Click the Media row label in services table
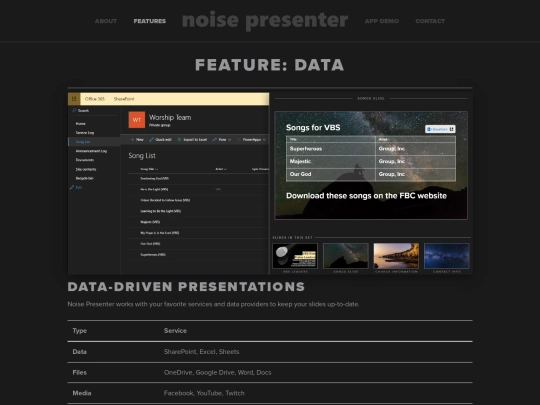The width and height of the screenshot is (540, 405). (x=82, y=393)
